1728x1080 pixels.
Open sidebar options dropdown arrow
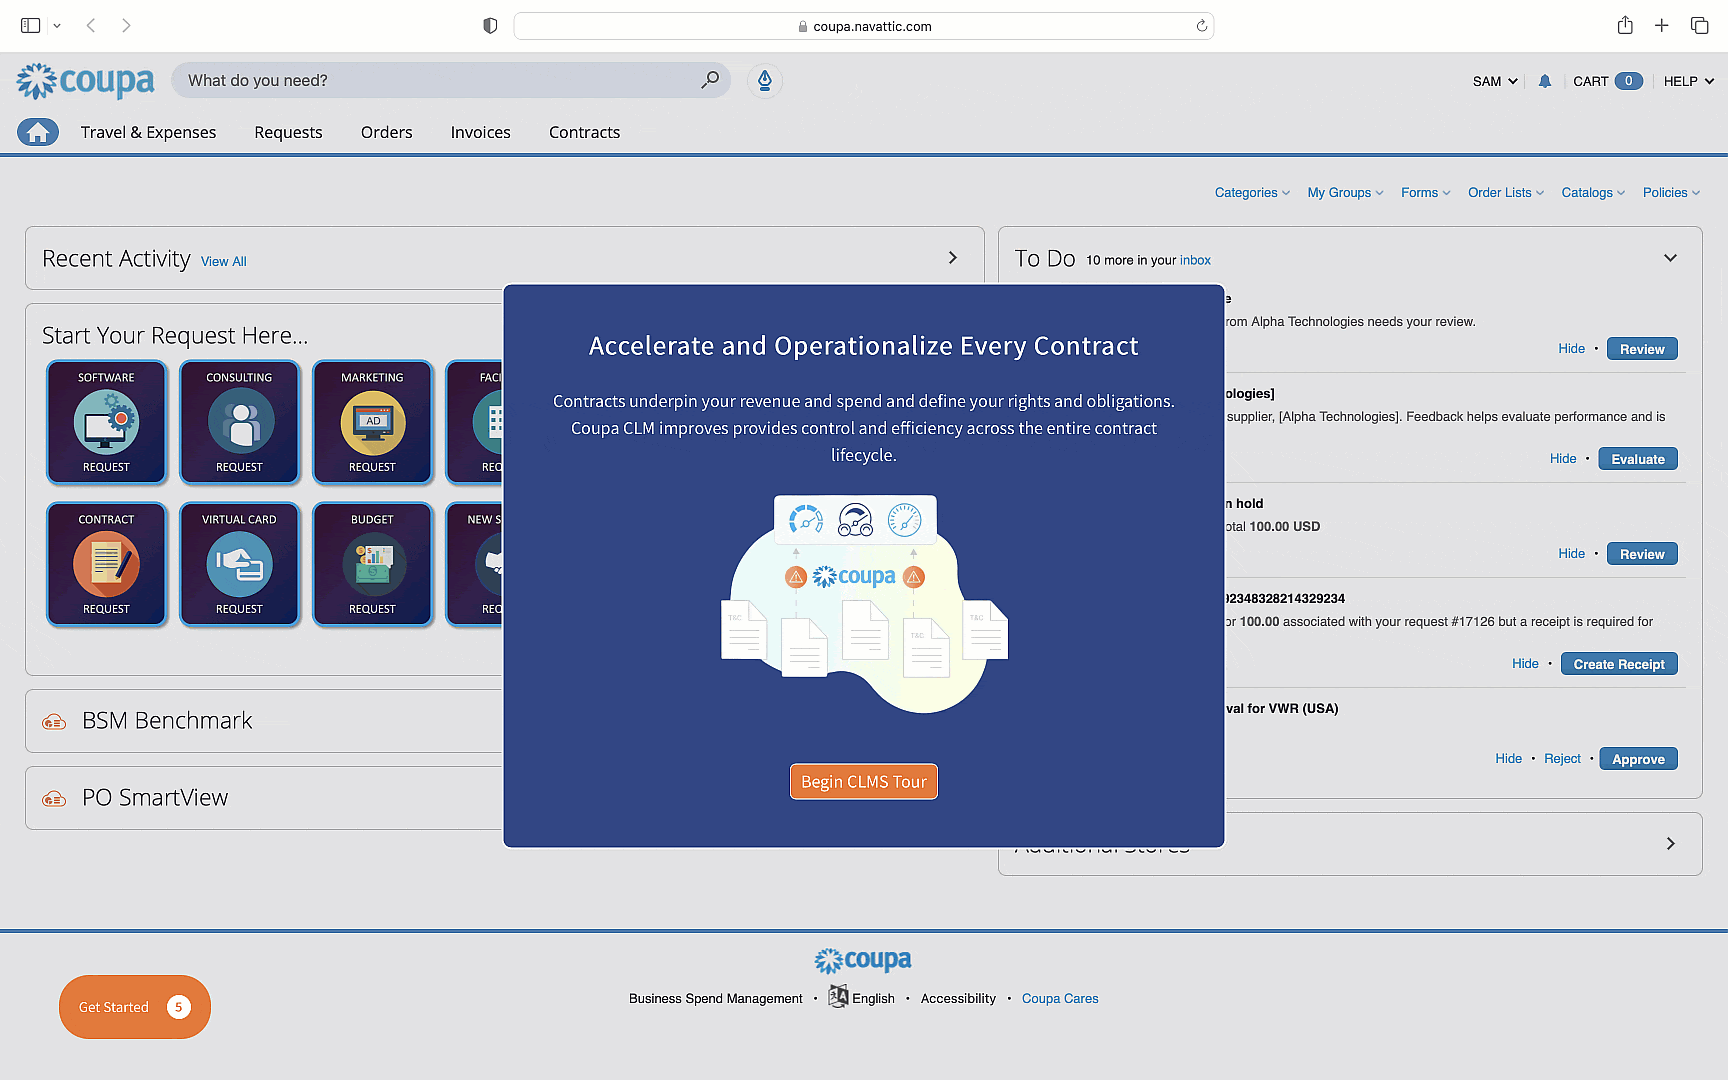pyautogui.click(x=57, y=26)
